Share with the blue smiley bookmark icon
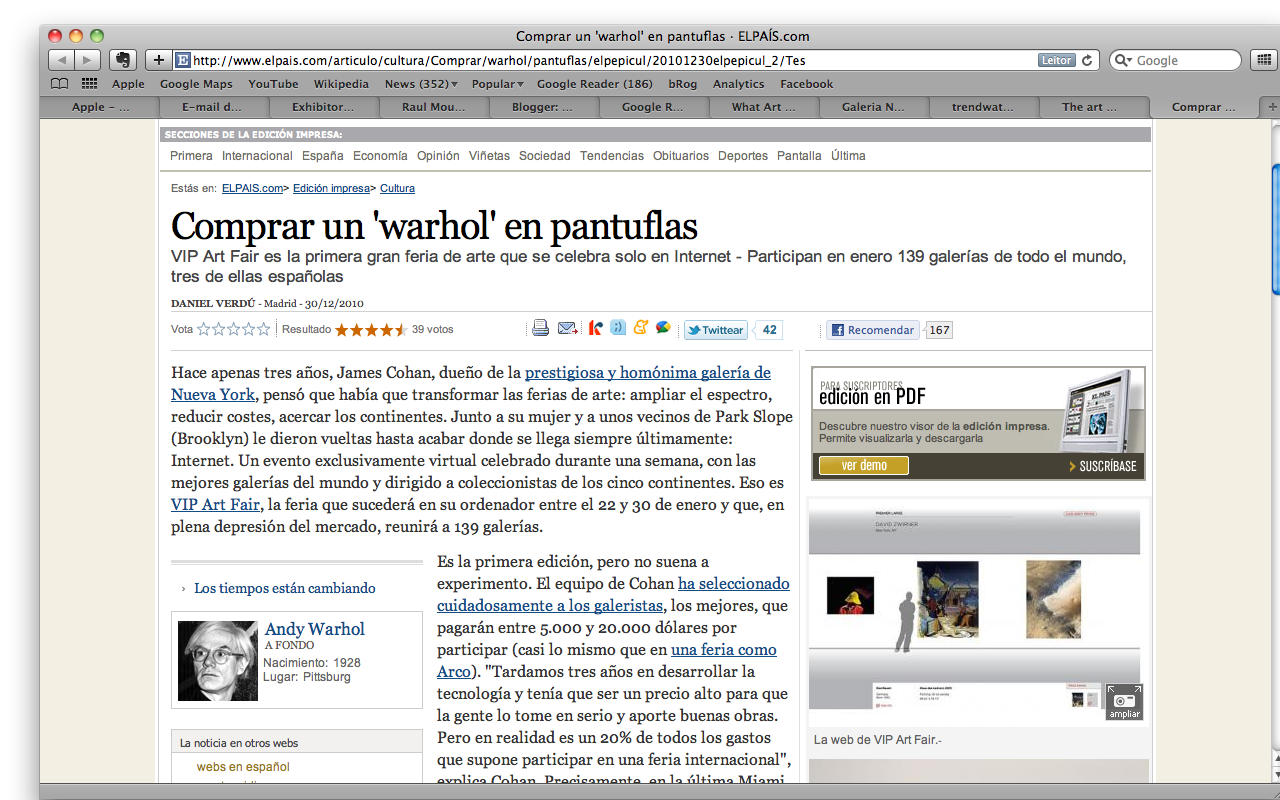Screen dimensions: 1280x800 pos(618,328)
